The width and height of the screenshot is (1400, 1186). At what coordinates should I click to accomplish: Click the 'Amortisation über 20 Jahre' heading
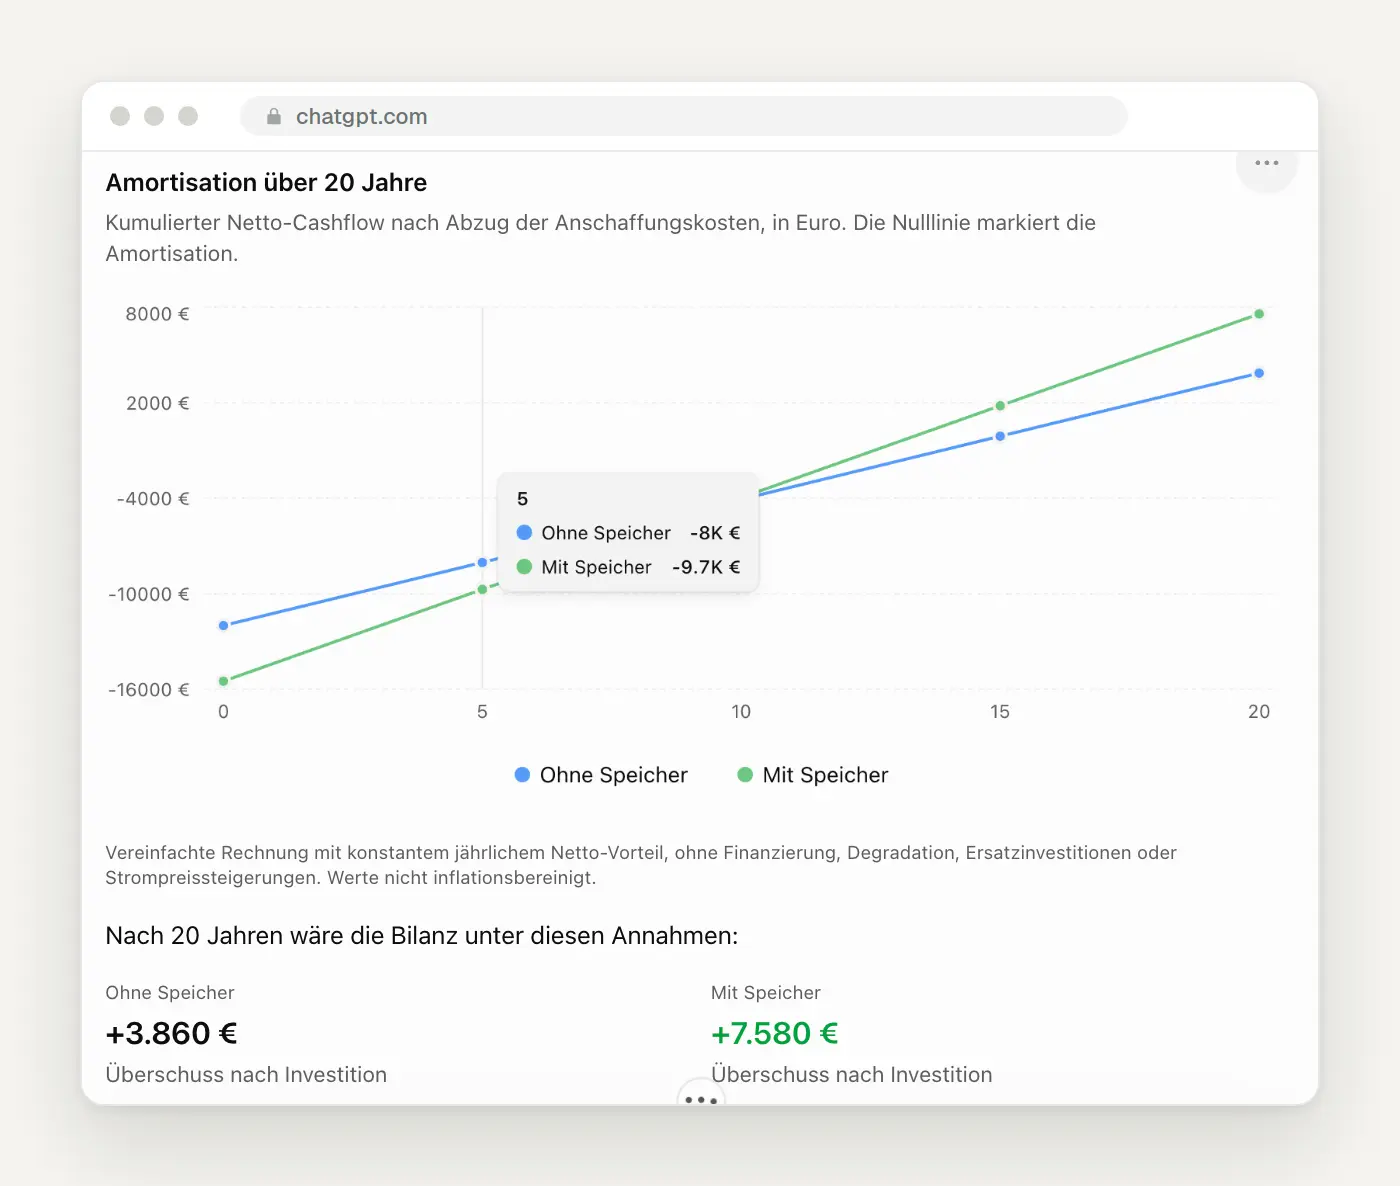266,182
